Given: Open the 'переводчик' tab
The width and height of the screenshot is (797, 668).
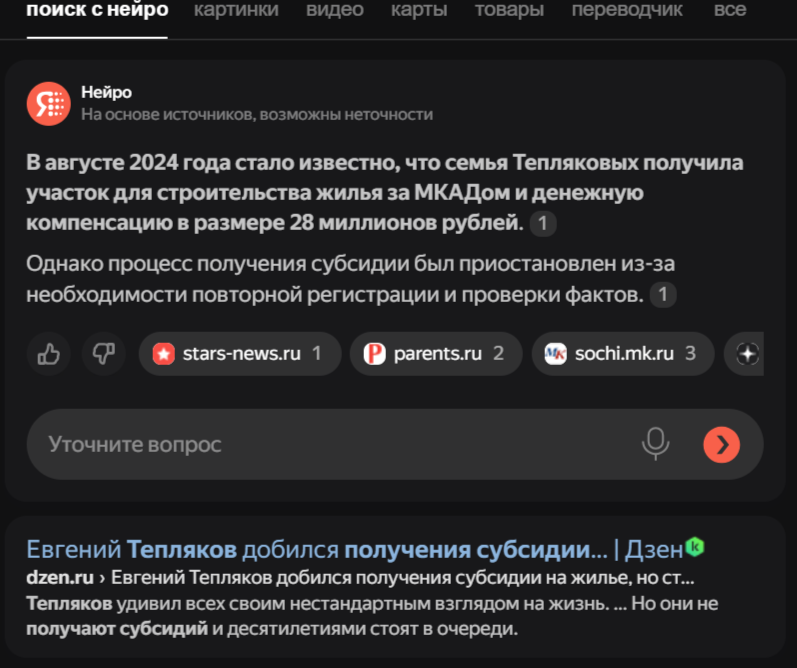Looking at the screenshot, I should point(627,10).
